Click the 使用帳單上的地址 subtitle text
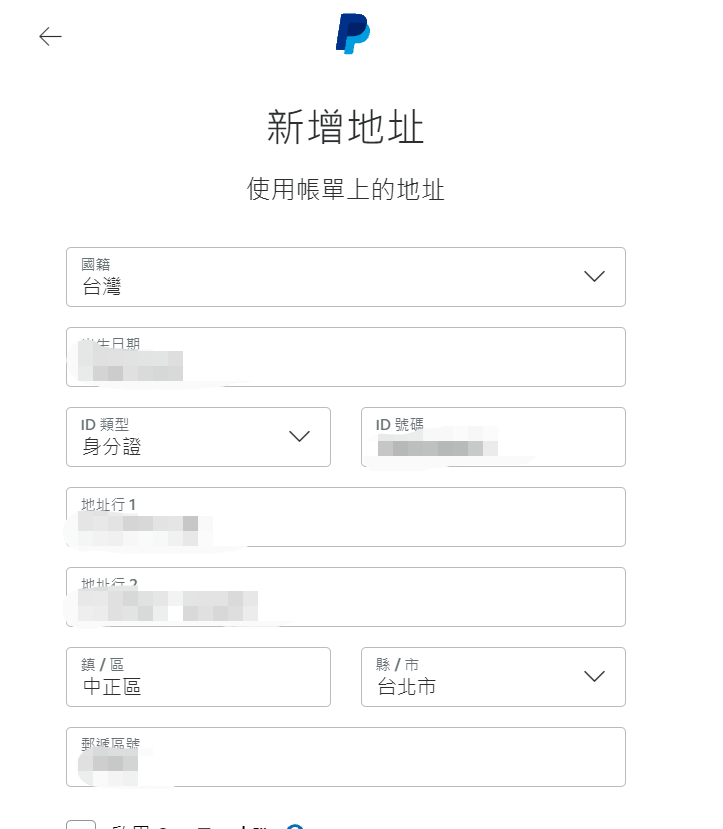The height and width of the screenshot is (829, 723). click(x=346, y=189)
